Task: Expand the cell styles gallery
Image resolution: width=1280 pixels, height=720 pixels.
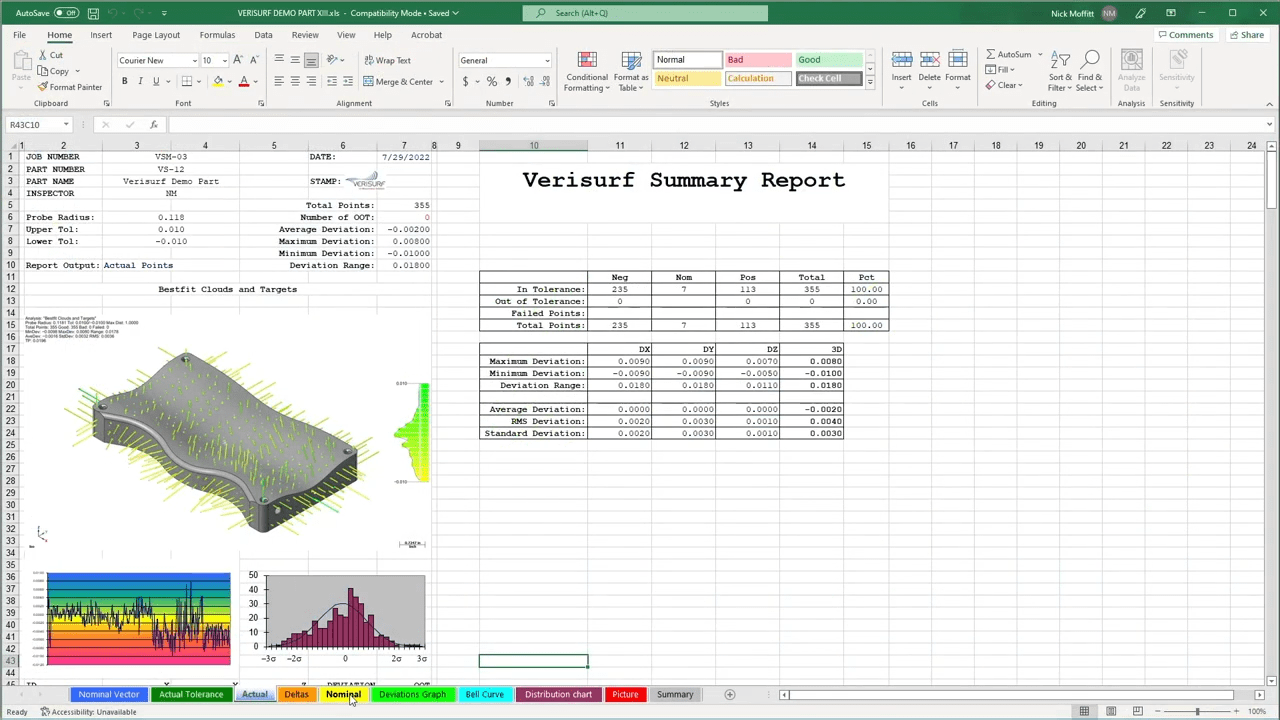Action: [x=869, y=83]
